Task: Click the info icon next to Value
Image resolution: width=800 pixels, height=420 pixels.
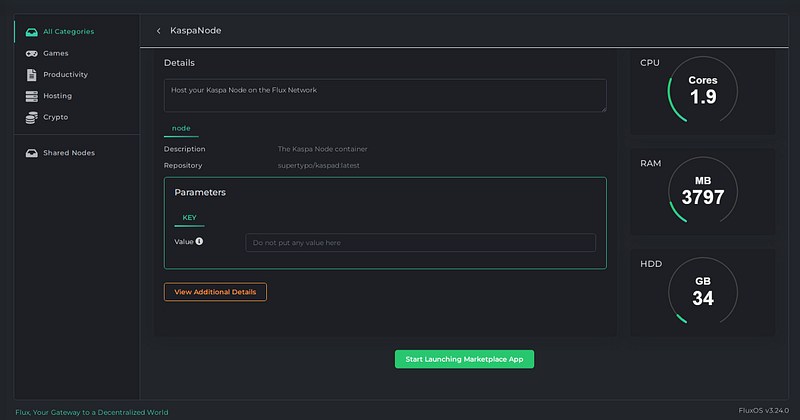Action: tap(199, 241)
